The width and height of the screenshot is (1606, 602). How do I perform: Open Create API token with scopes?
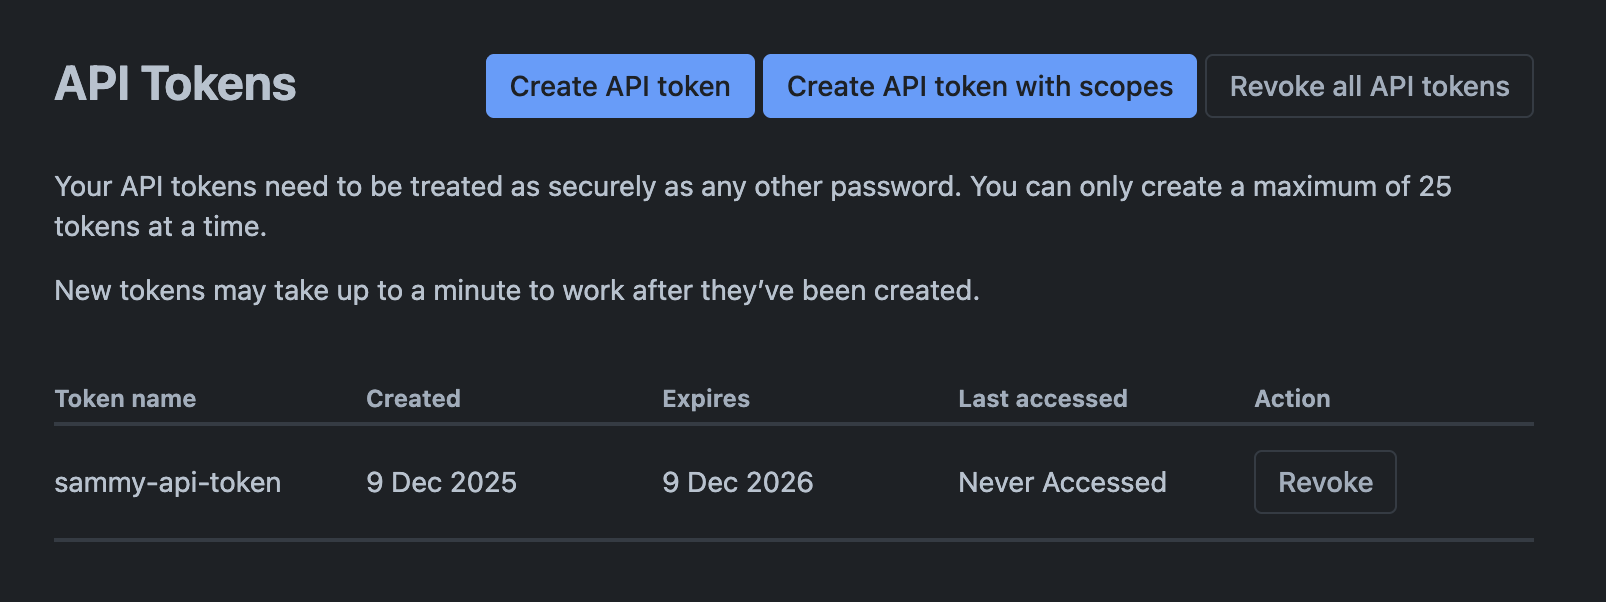coord(979,86)
